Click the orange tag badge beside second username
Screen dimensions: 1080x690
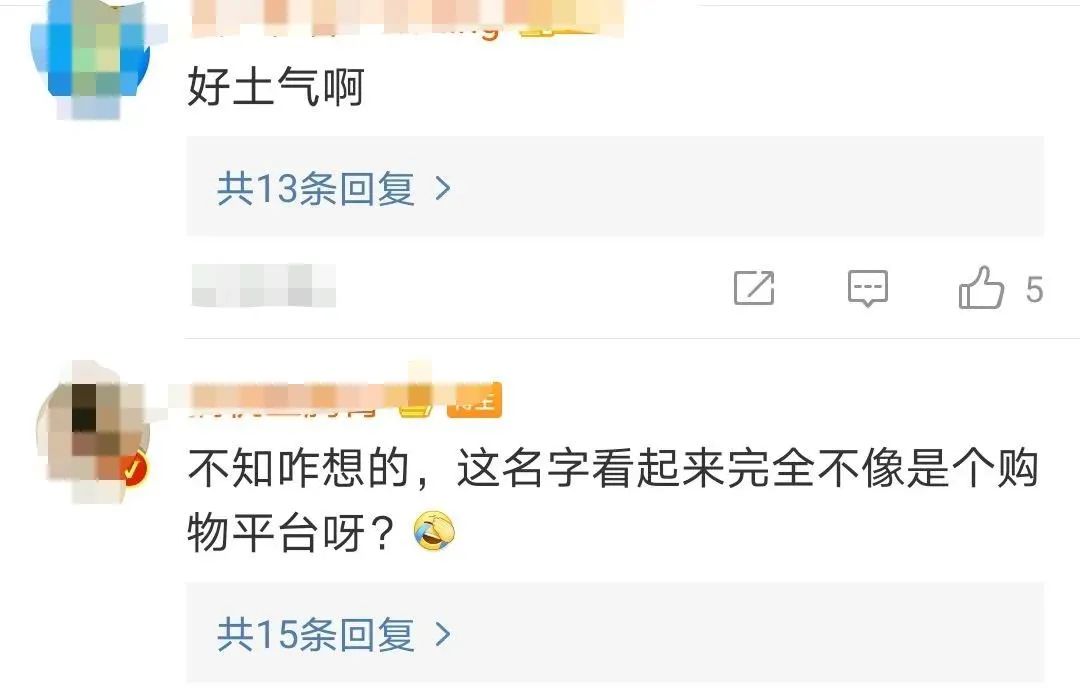(474, 399)
